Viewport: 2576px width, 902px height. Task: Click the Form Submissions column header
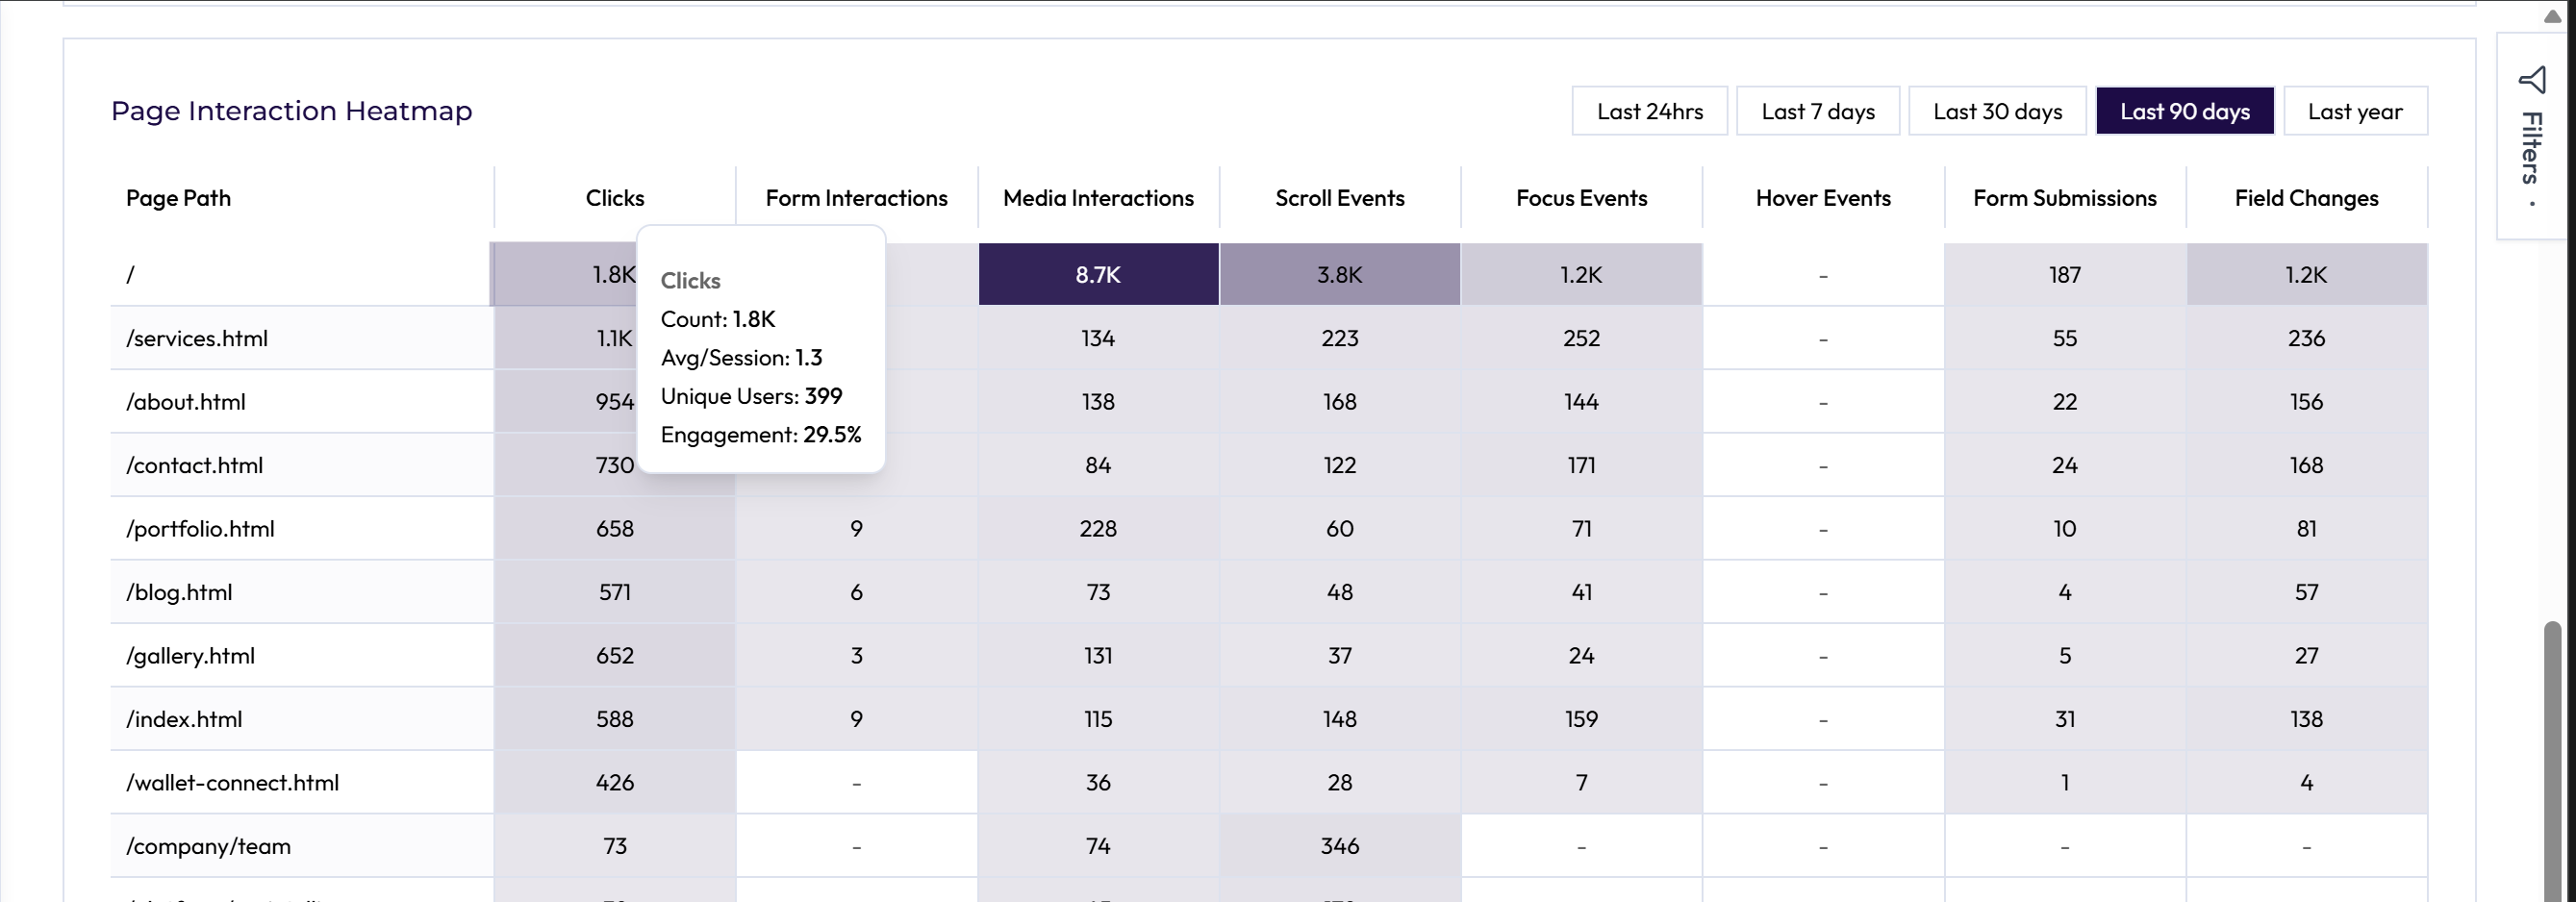coord(2064,198)
